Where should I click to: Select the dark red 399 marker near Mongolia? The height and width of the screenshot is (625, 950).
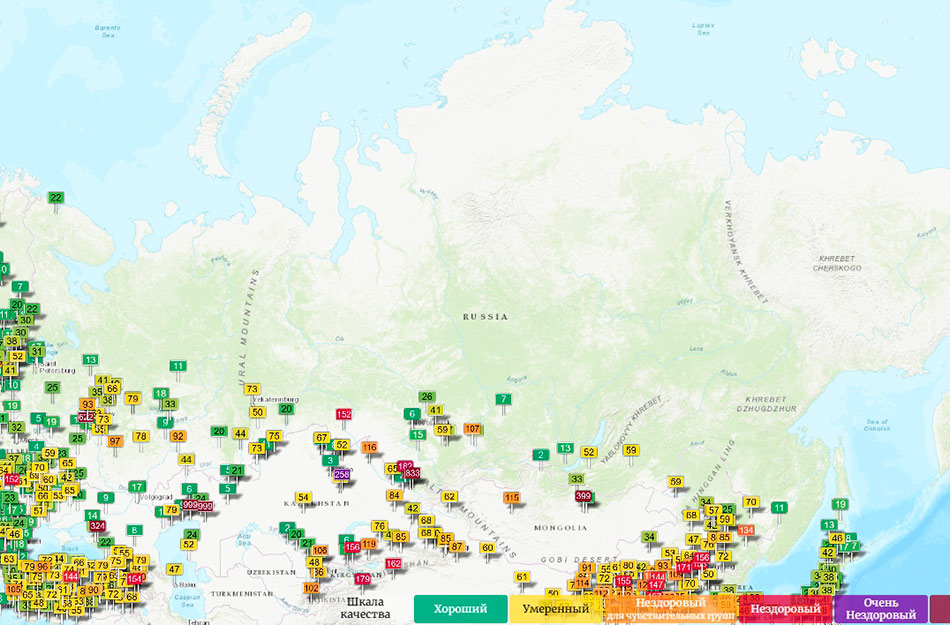coord(584,496)
